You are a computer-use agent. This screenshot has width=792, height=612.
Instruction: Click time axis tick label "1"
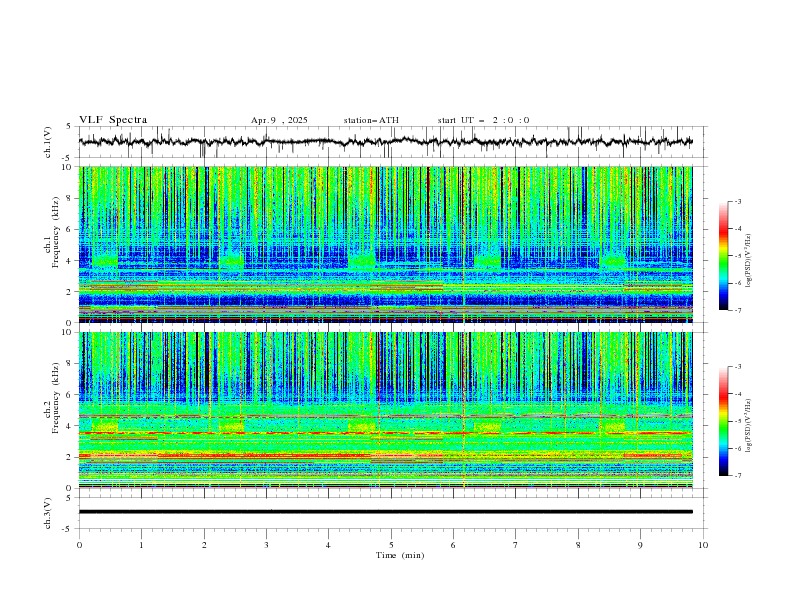(x=141, y=545)
